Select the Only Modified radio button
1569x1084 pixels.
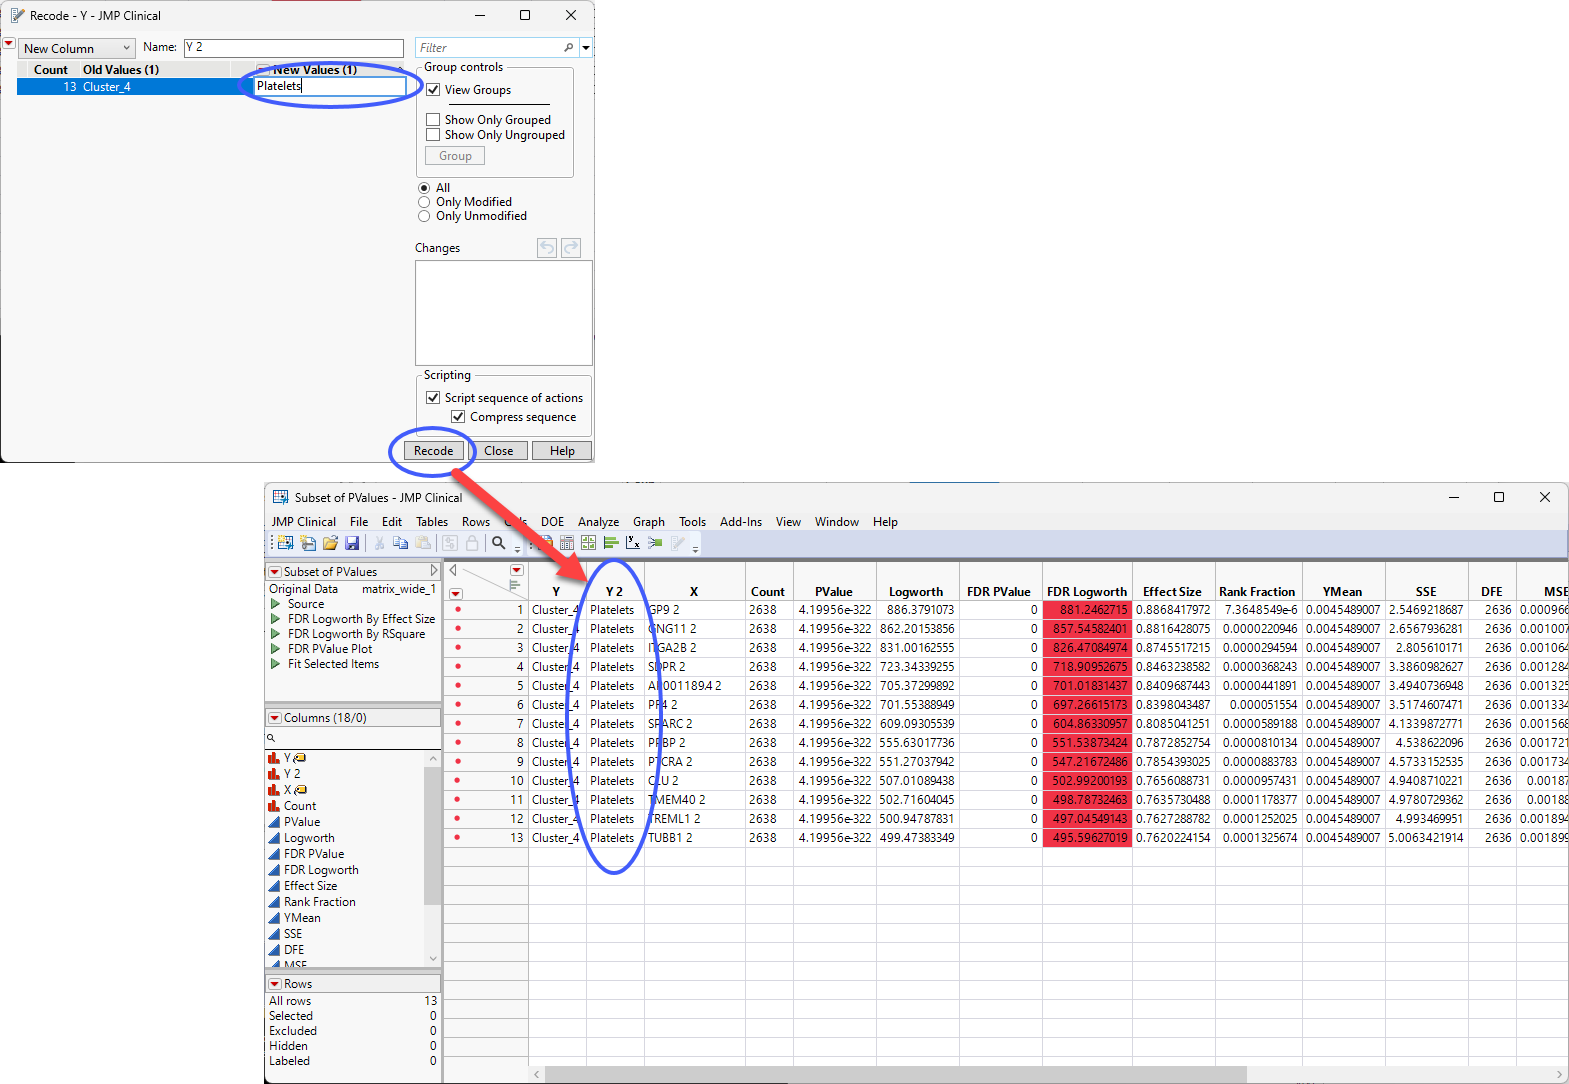tap(424, 202)
